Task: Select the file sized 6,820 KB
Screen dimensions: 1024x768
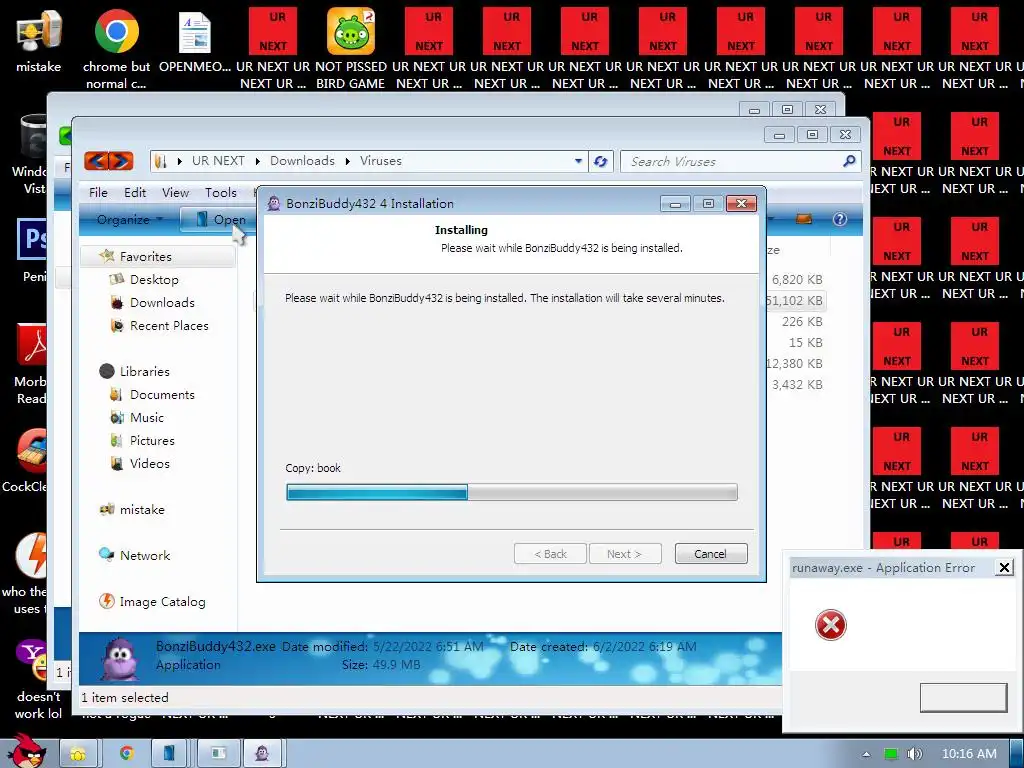Action: [797, 280]
